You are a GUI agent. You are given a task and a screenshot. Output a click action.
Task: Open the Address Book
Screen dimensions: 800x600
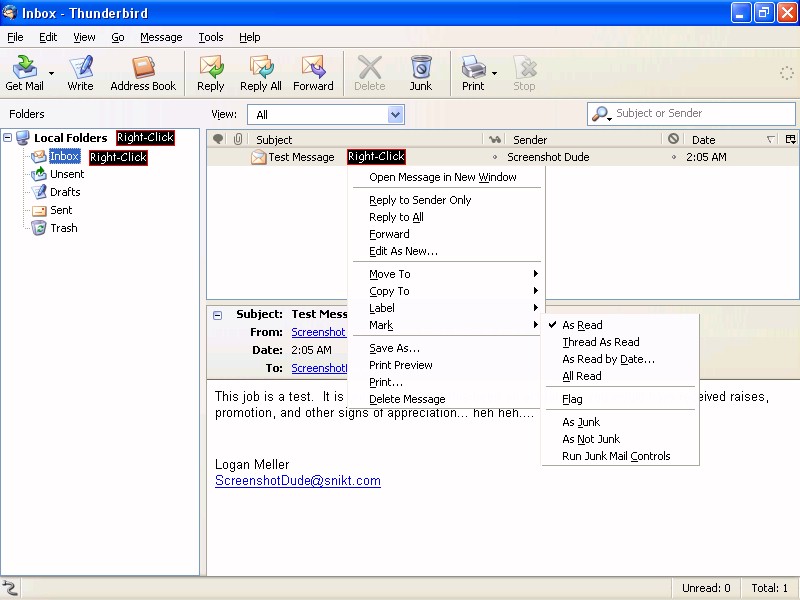pos(143,73)
